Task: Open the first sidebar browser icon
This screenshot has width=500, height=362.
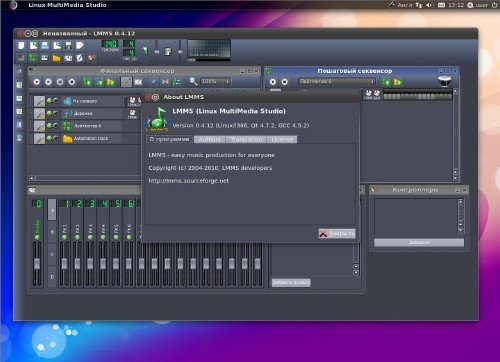Action: (x=19, y=71)
